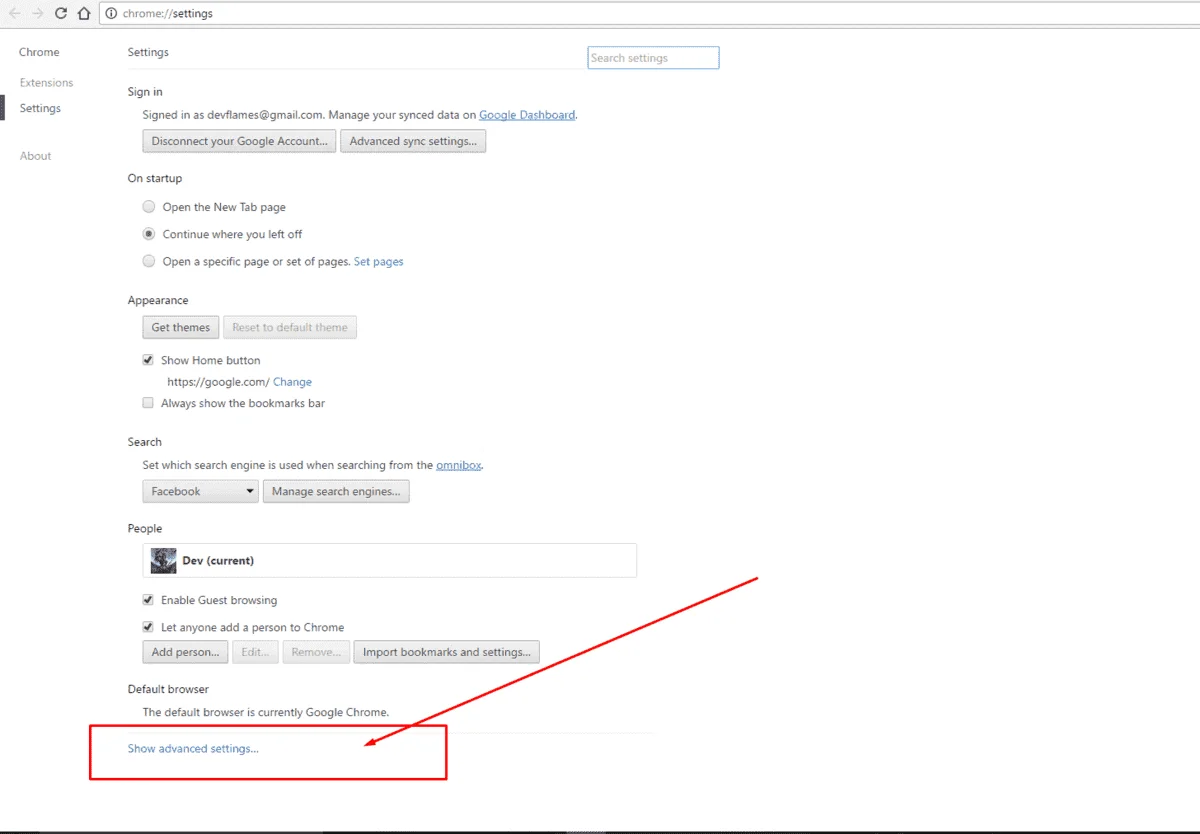Click the 'Search' section heading
1200x834 pixels.
[145, 442]
